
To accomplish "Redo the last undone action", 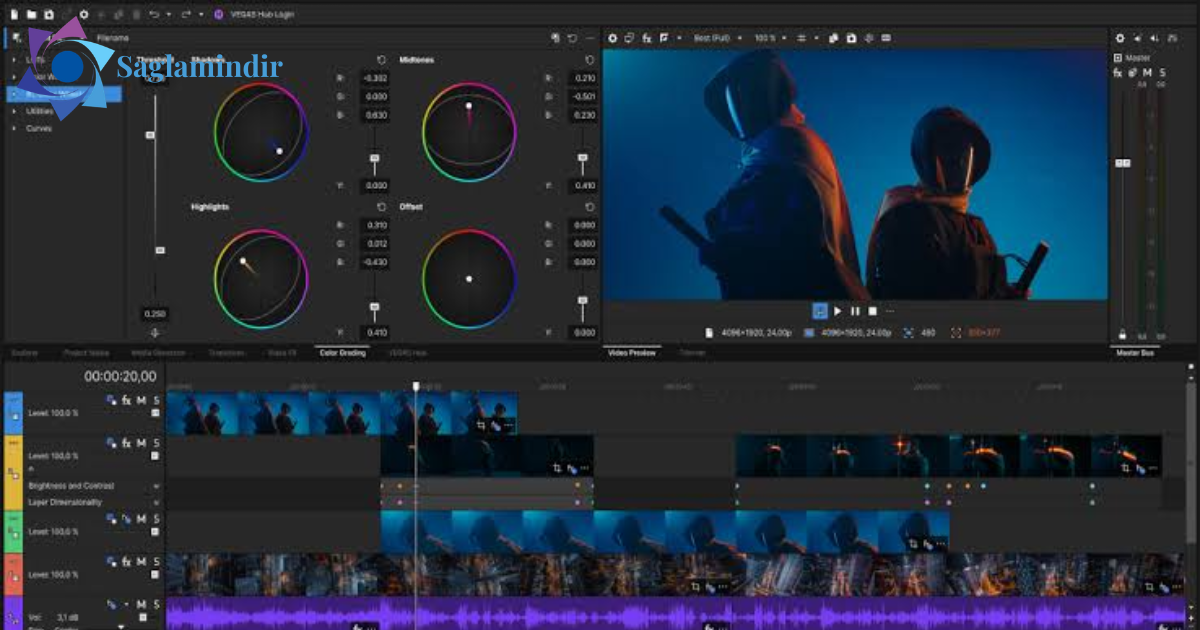I will [x=187, y=14].
